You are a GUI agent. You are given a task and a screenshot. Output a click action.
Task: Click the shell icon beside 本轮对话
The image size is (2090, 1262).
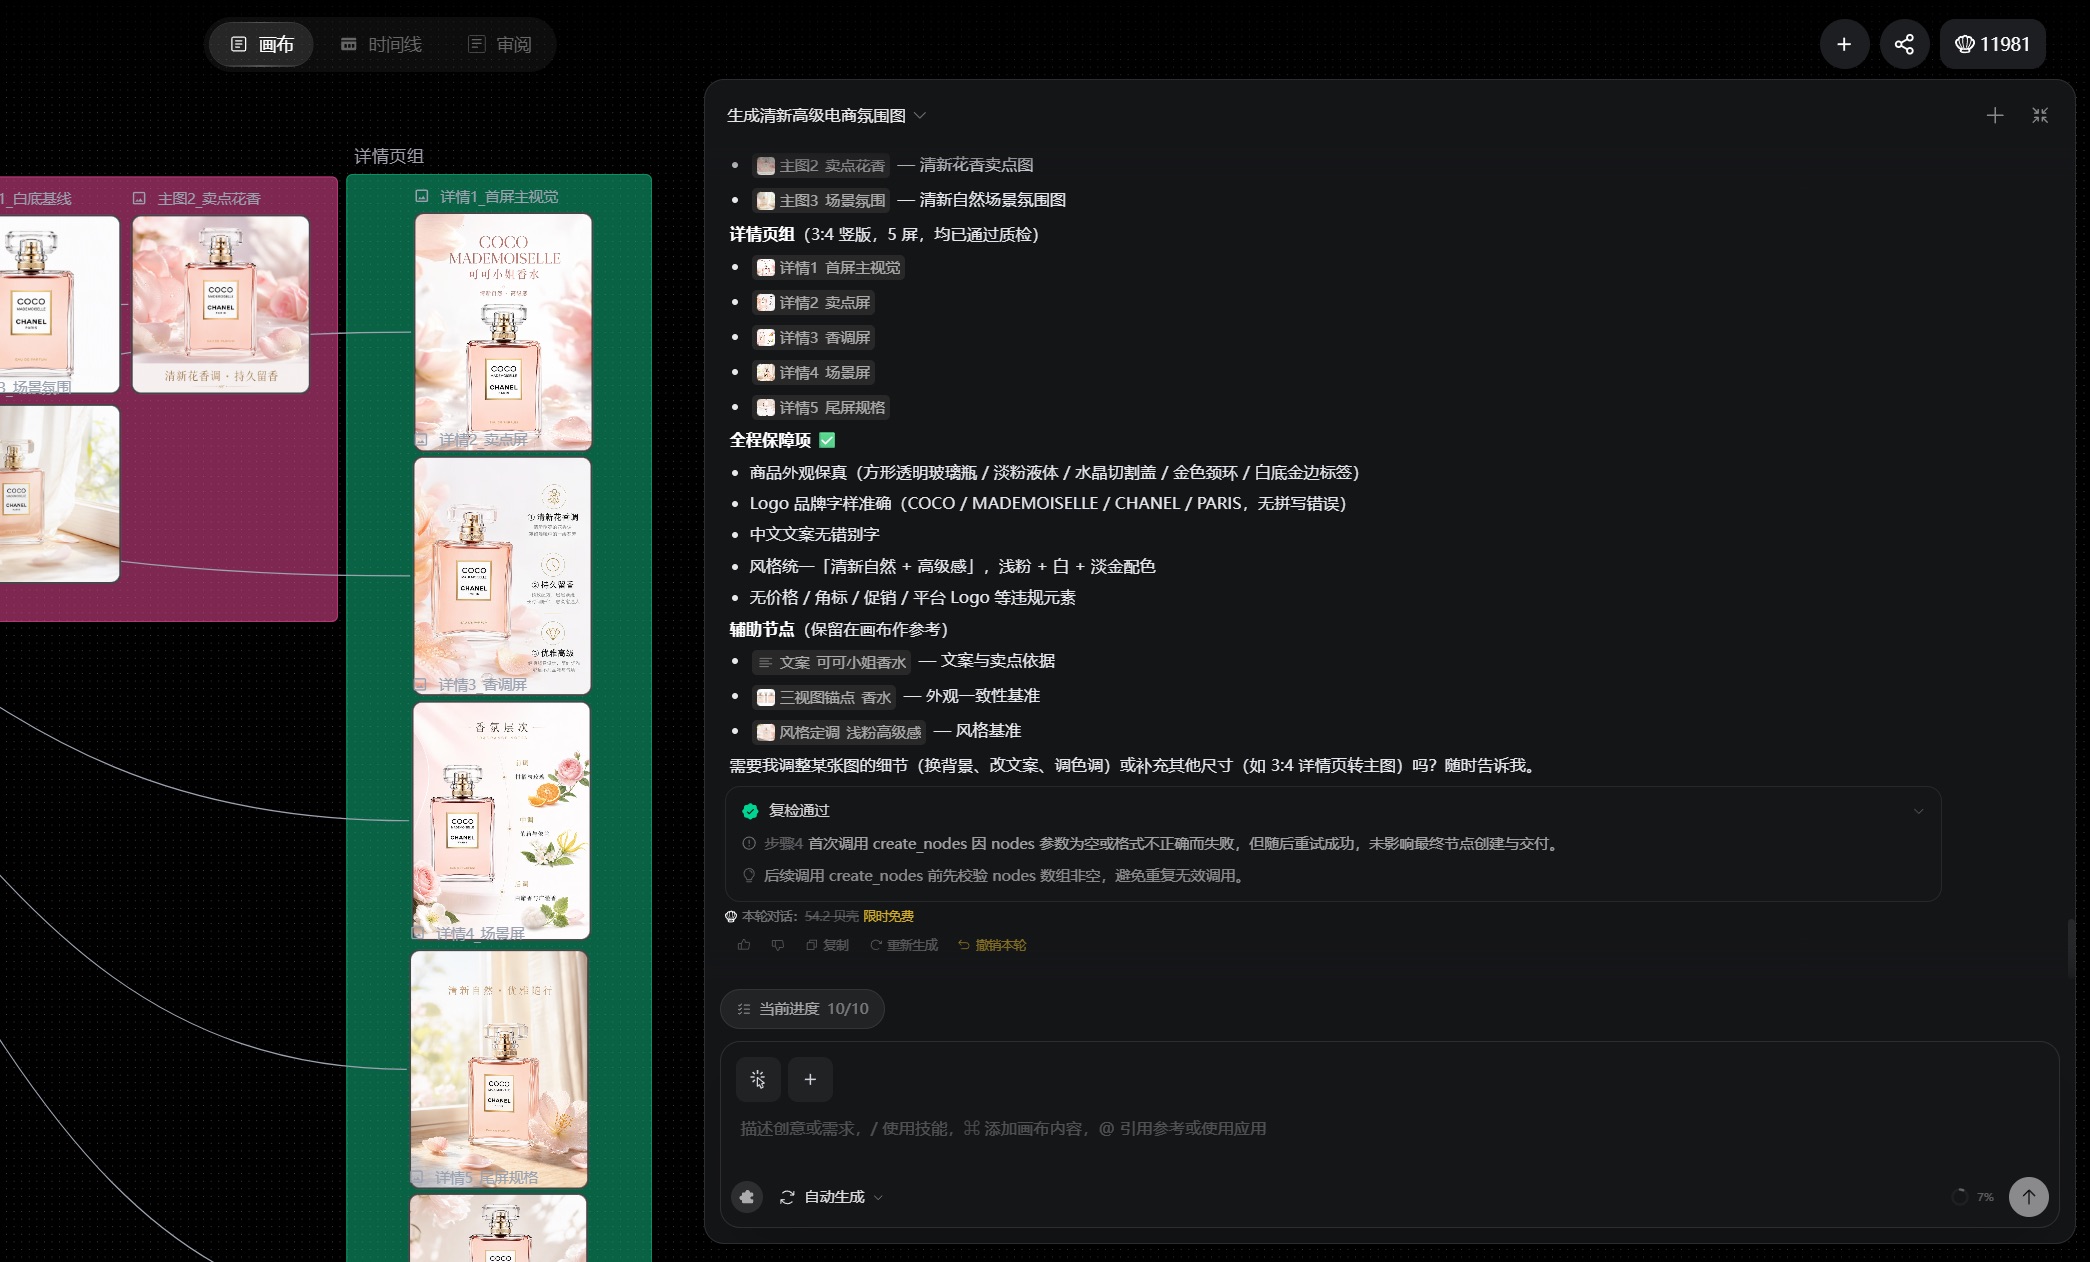731,916
